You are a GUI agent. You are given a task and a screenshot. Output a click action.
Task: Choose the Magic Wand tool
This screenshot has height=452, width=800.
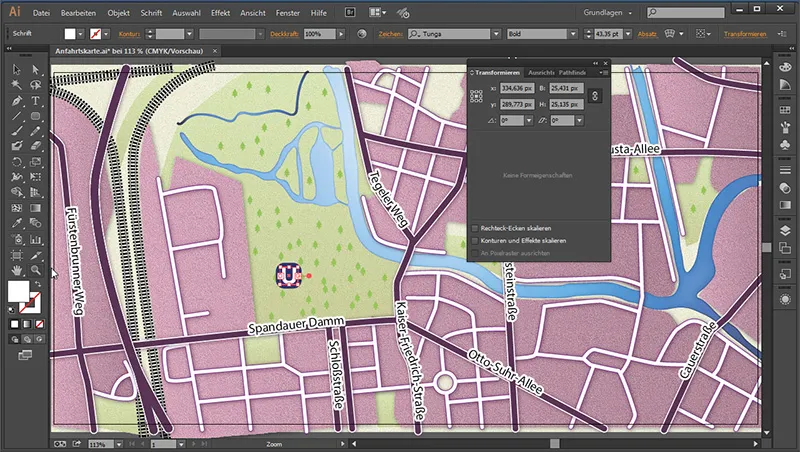click(x=16, y=85)
